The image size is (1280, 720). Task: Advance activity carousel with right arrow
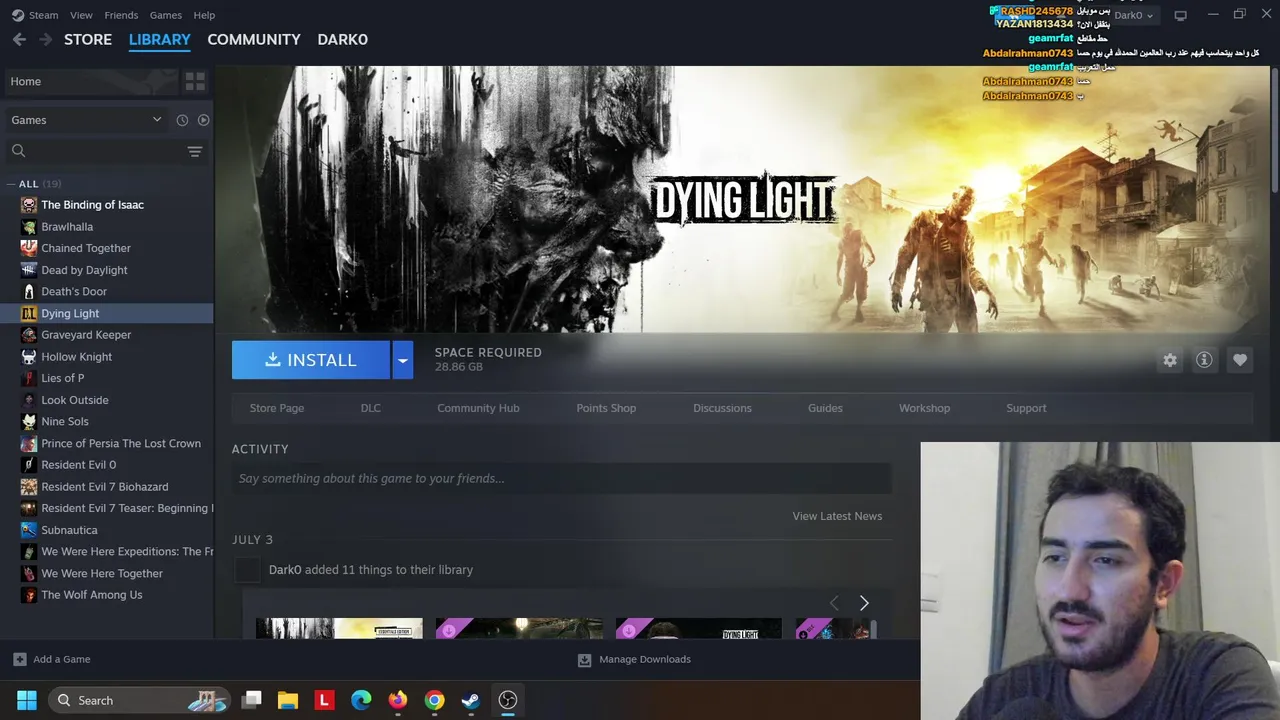pos(864,603)
